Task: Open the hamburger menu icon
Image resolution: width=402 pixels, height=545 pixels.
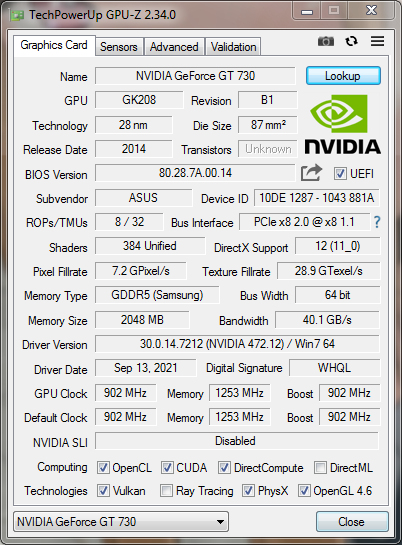Action: click(377, 41)
